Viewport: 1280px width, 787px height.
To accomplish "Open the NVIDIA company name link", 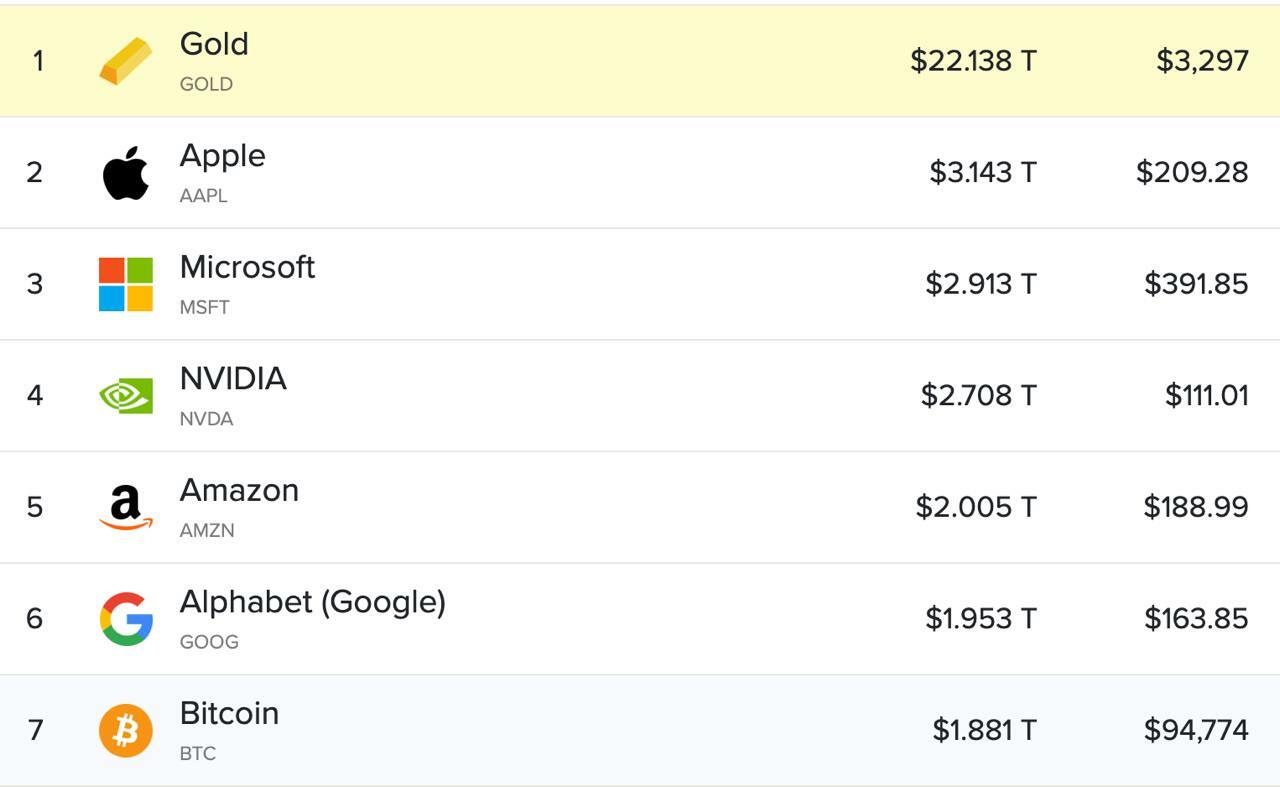I will 233,379.
